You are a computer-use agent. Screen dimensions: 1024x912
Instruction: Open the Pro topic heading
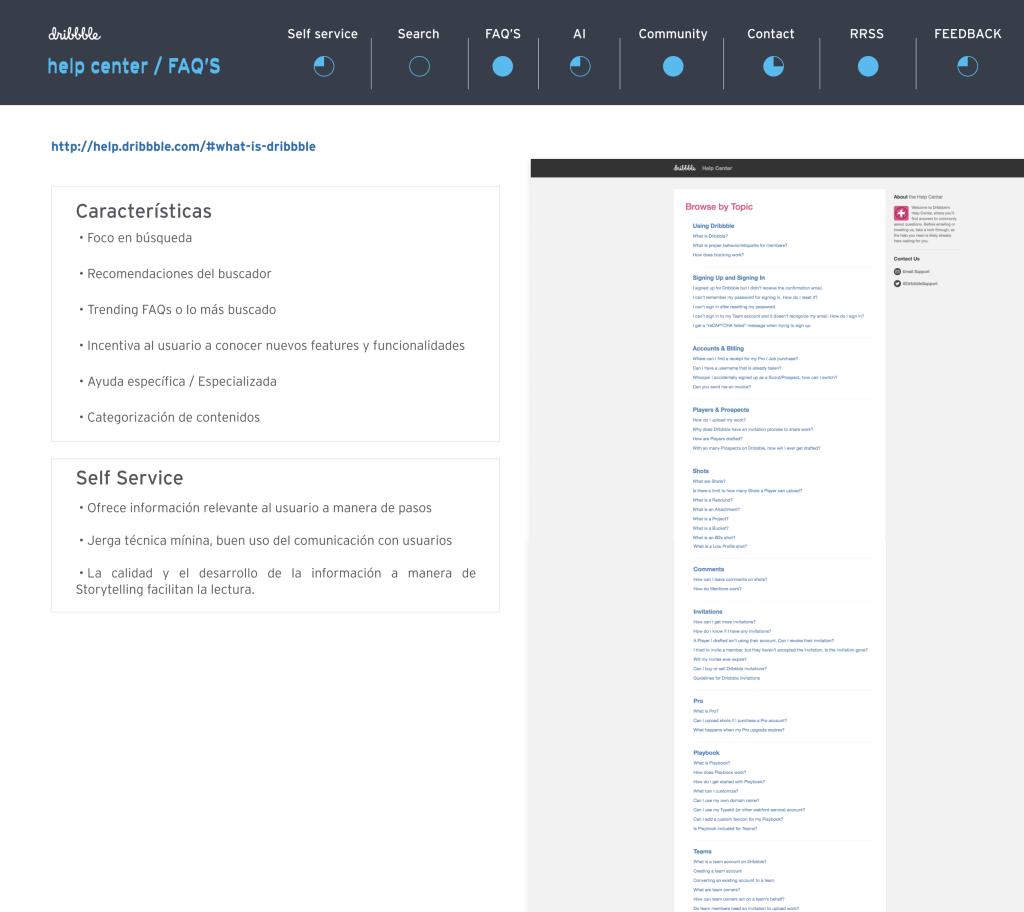click(x=698, y=701)
